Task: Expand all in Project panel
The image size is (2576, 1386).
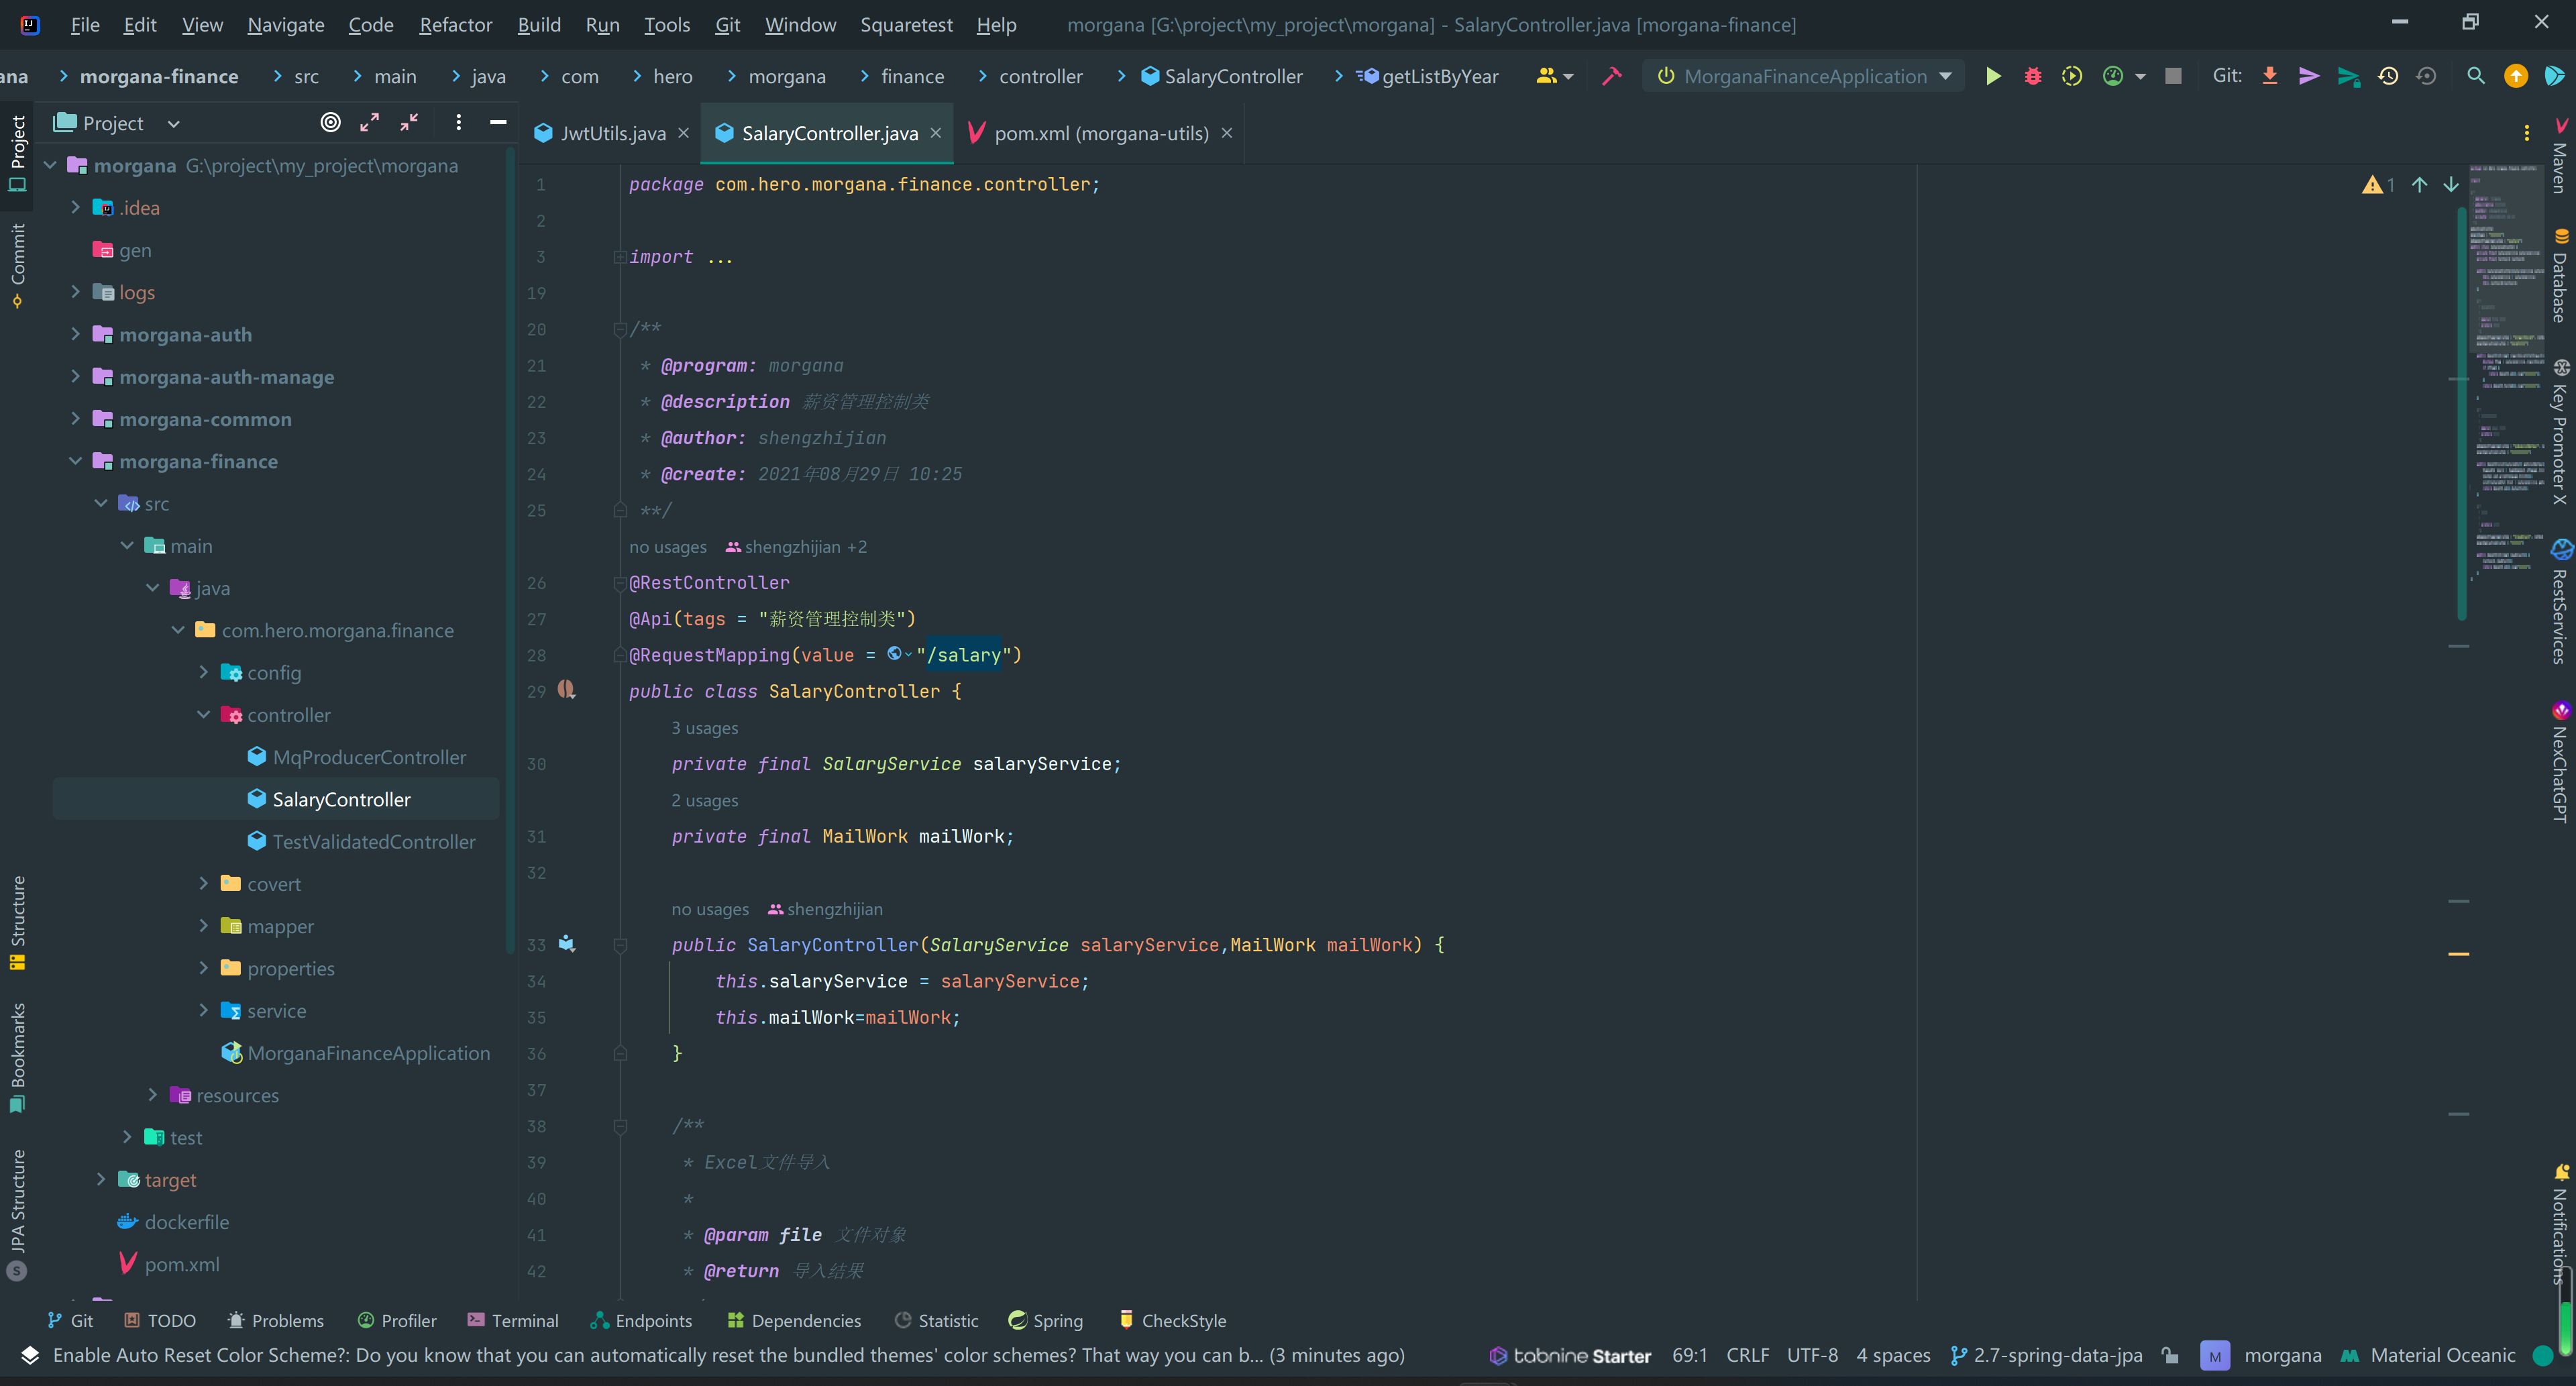Action: point(370,122)
